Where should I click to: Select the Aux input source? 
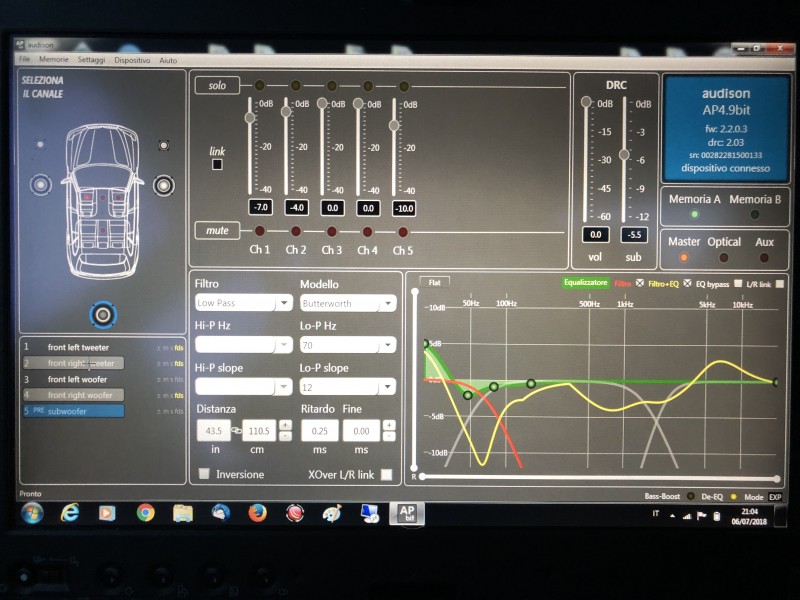tap(764, 258)
